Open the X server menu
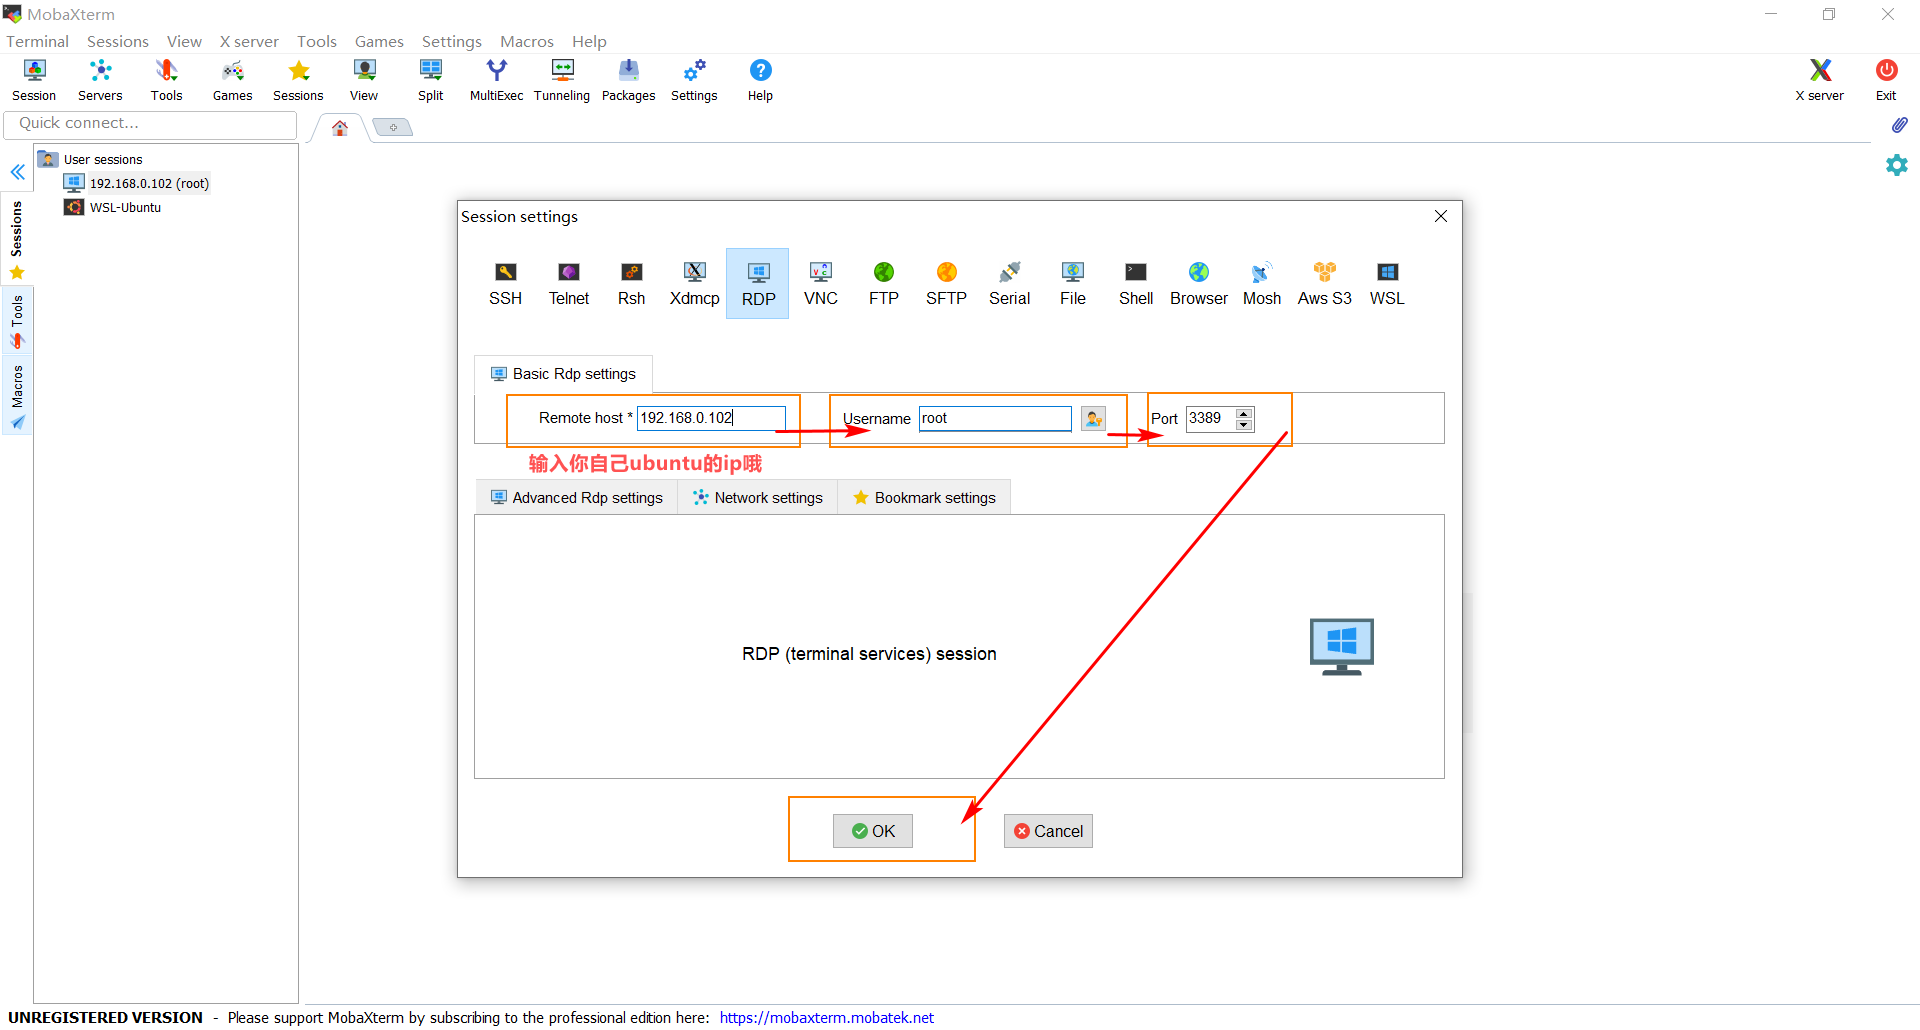Image resolution: width=1920 pixels, height=1030 pixels. [x=249, y=41]
